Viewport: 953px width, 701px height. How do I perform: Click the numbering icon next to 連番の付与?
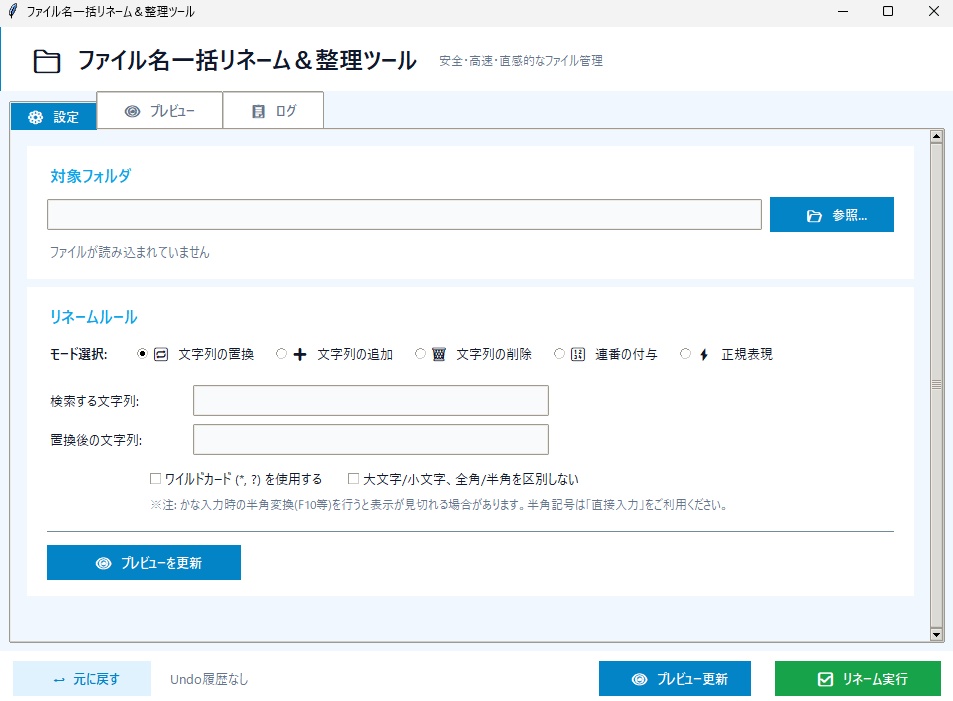[x=578, y=354]
